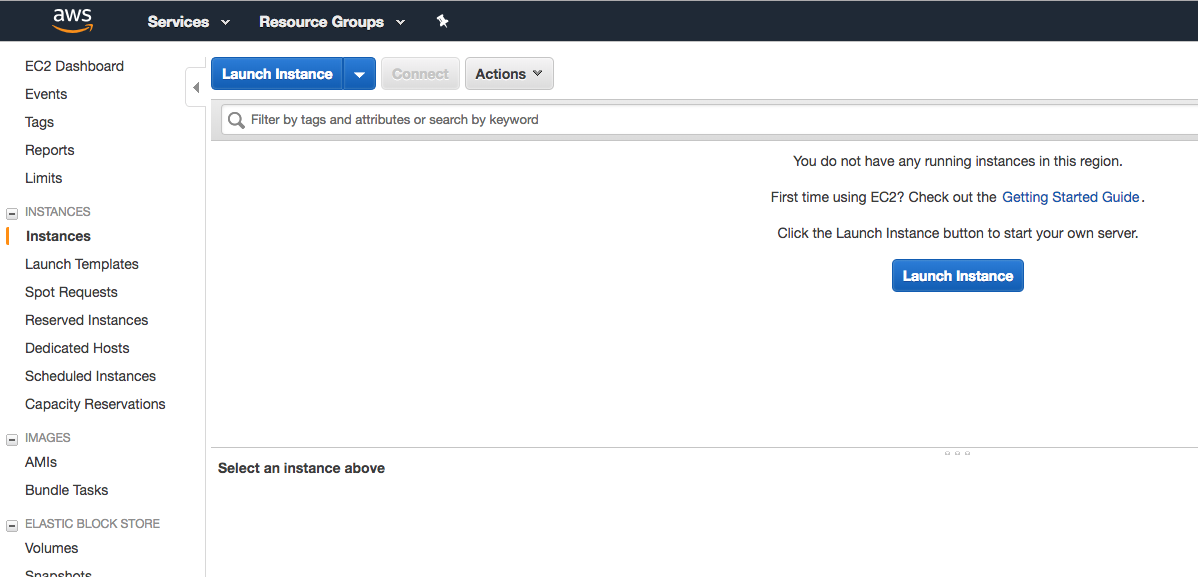Open AMIs in the sidebar
This screenshot has width=1198, height=577.
(40, 462)
